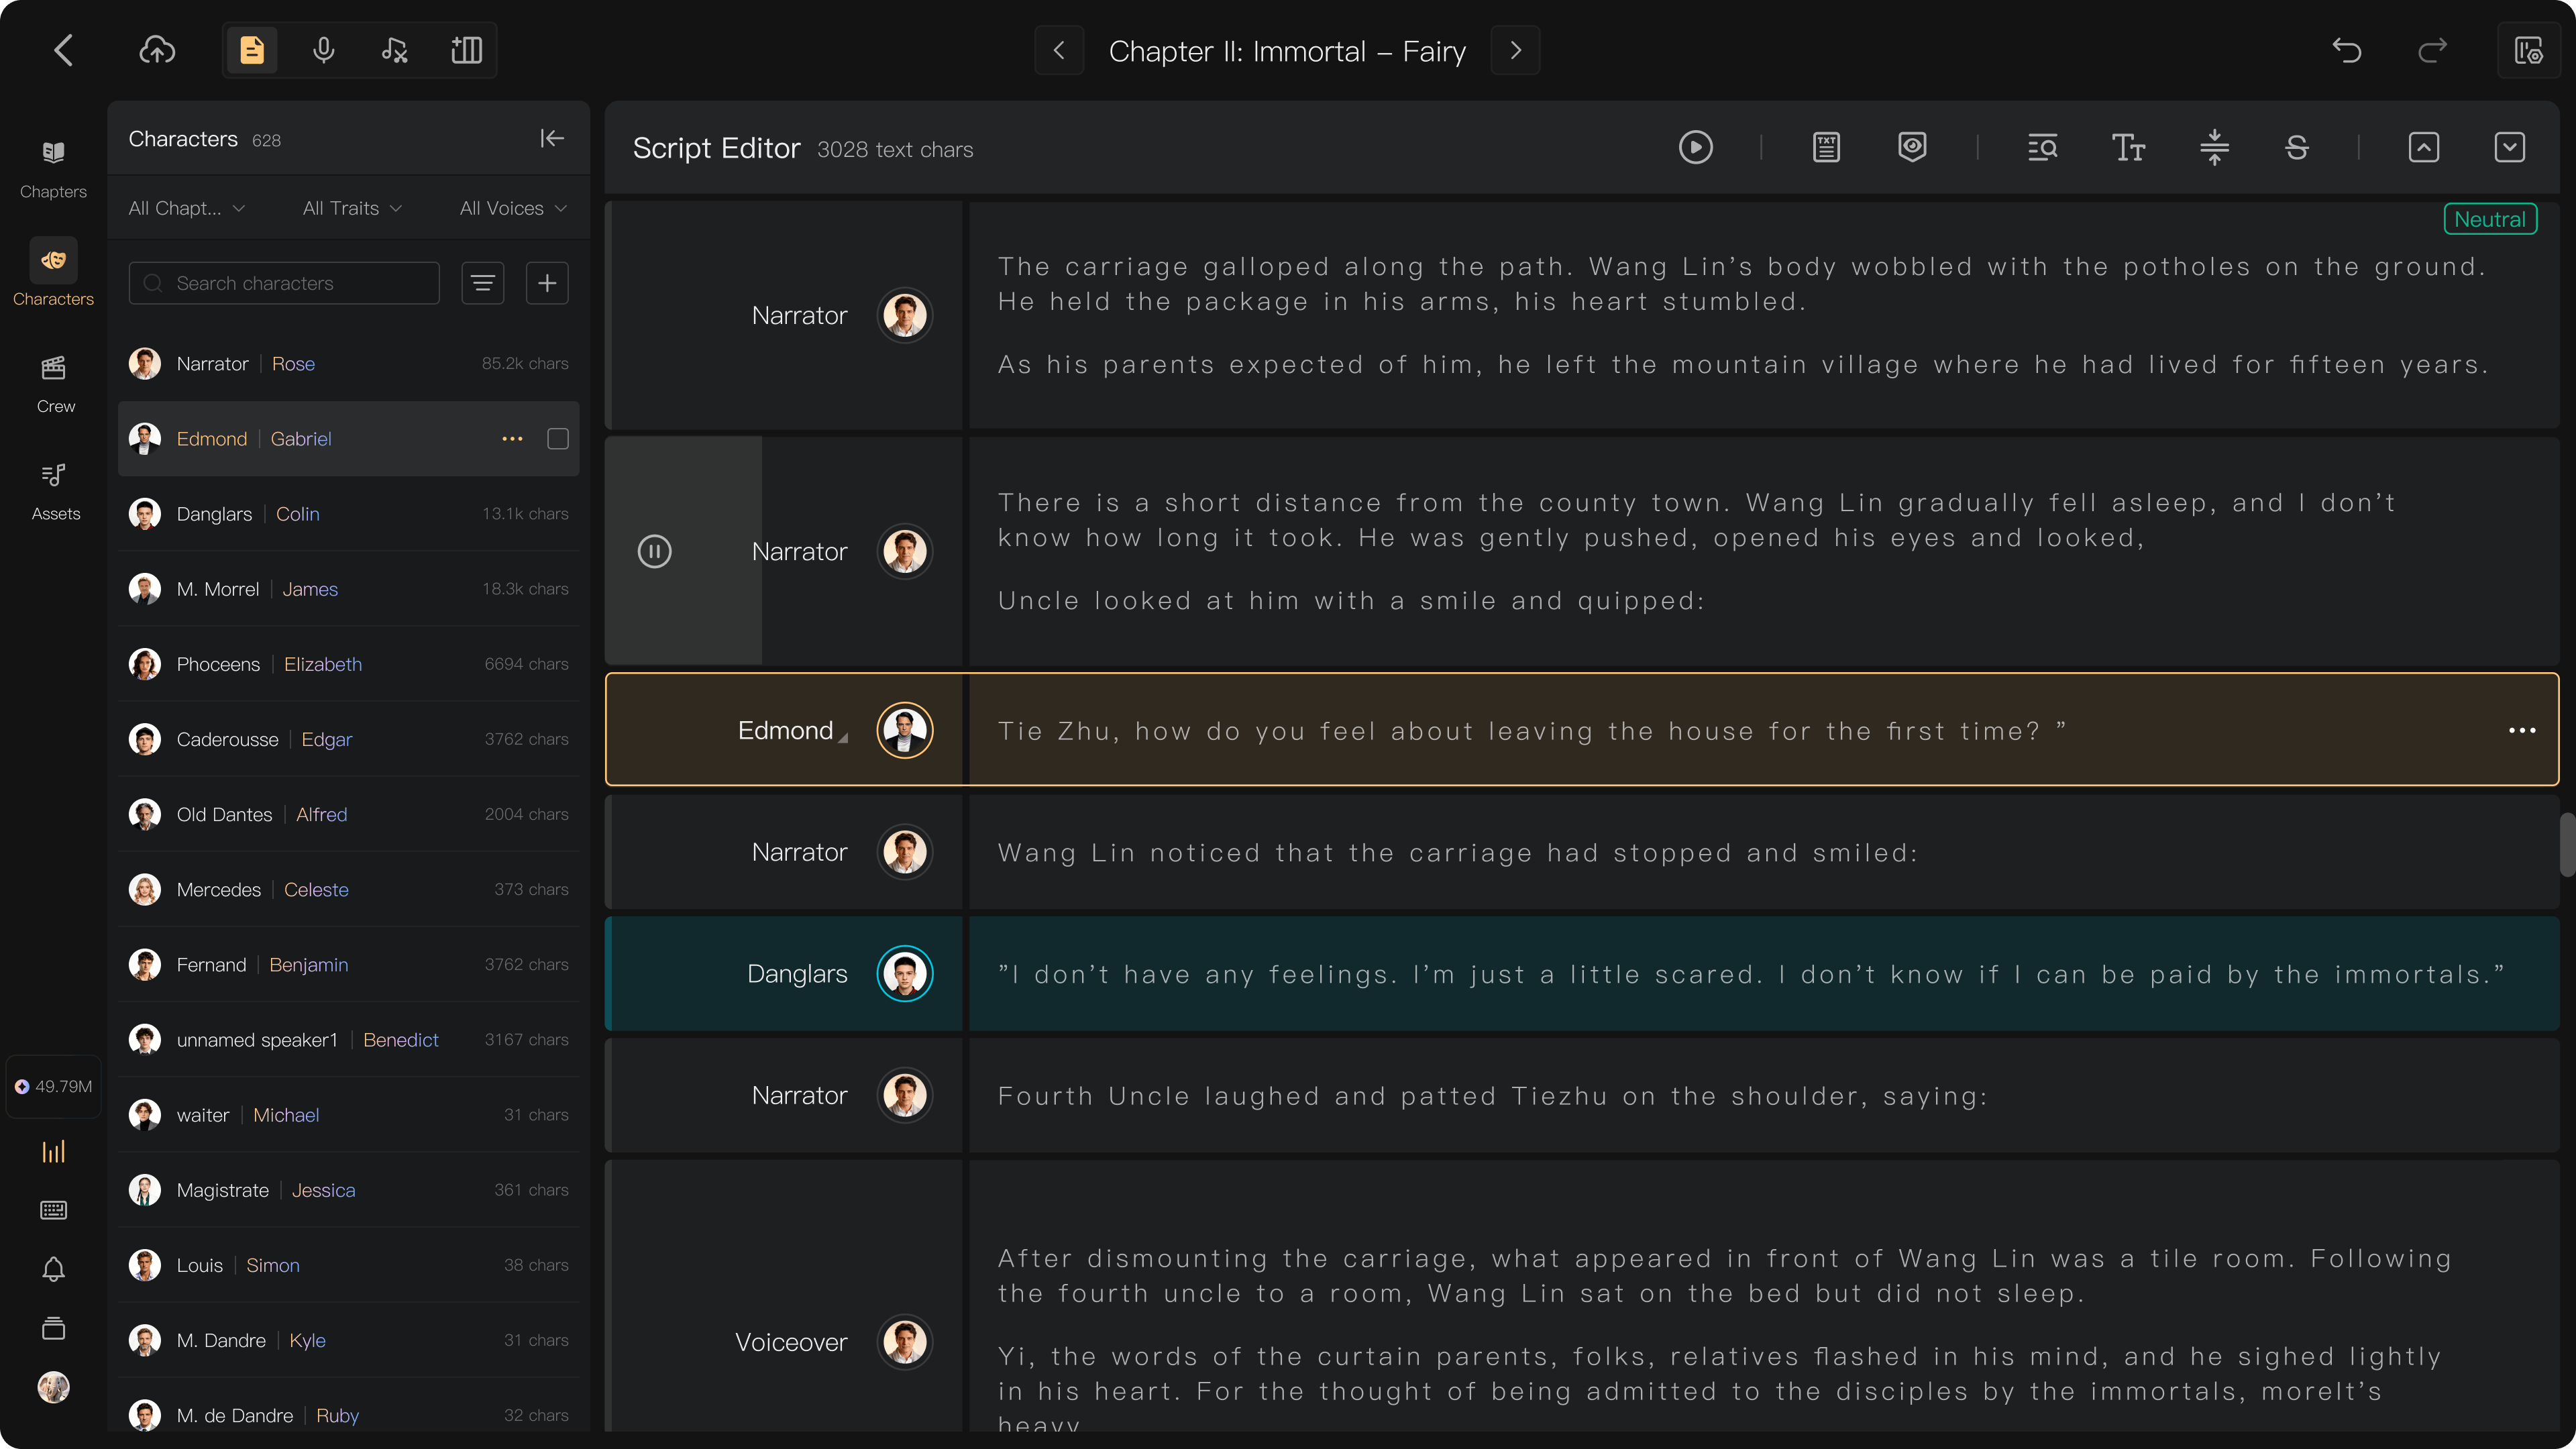Image resolution: width=2576 pixels, height=1449 pixels.
Task: Go to the previous chapter
Action: pos(1059,50)
